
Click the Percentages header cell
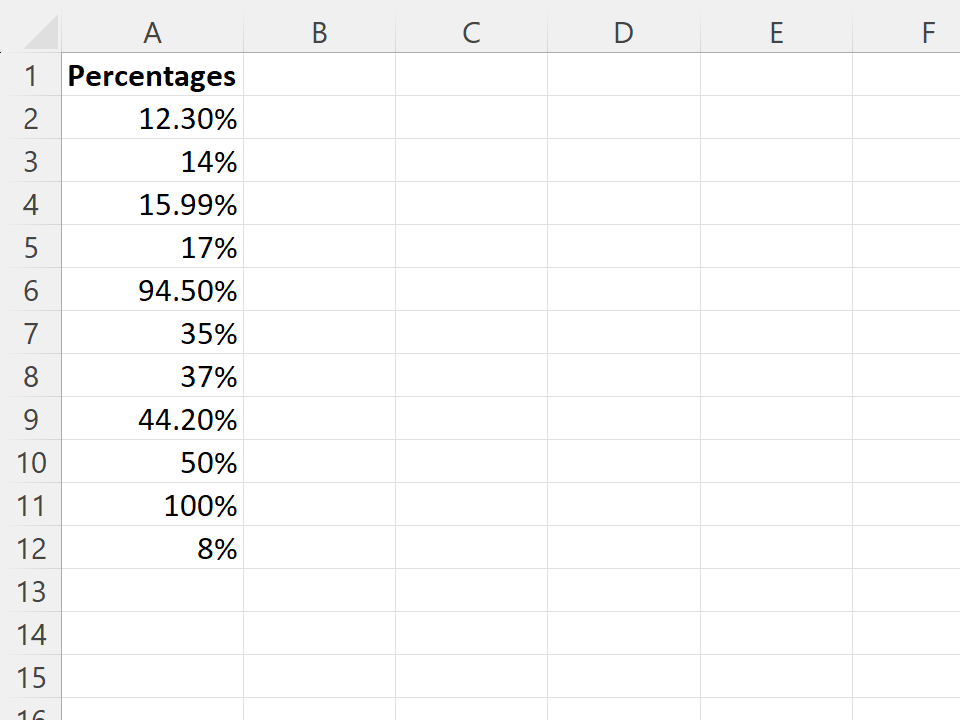(x=152, y=75)
